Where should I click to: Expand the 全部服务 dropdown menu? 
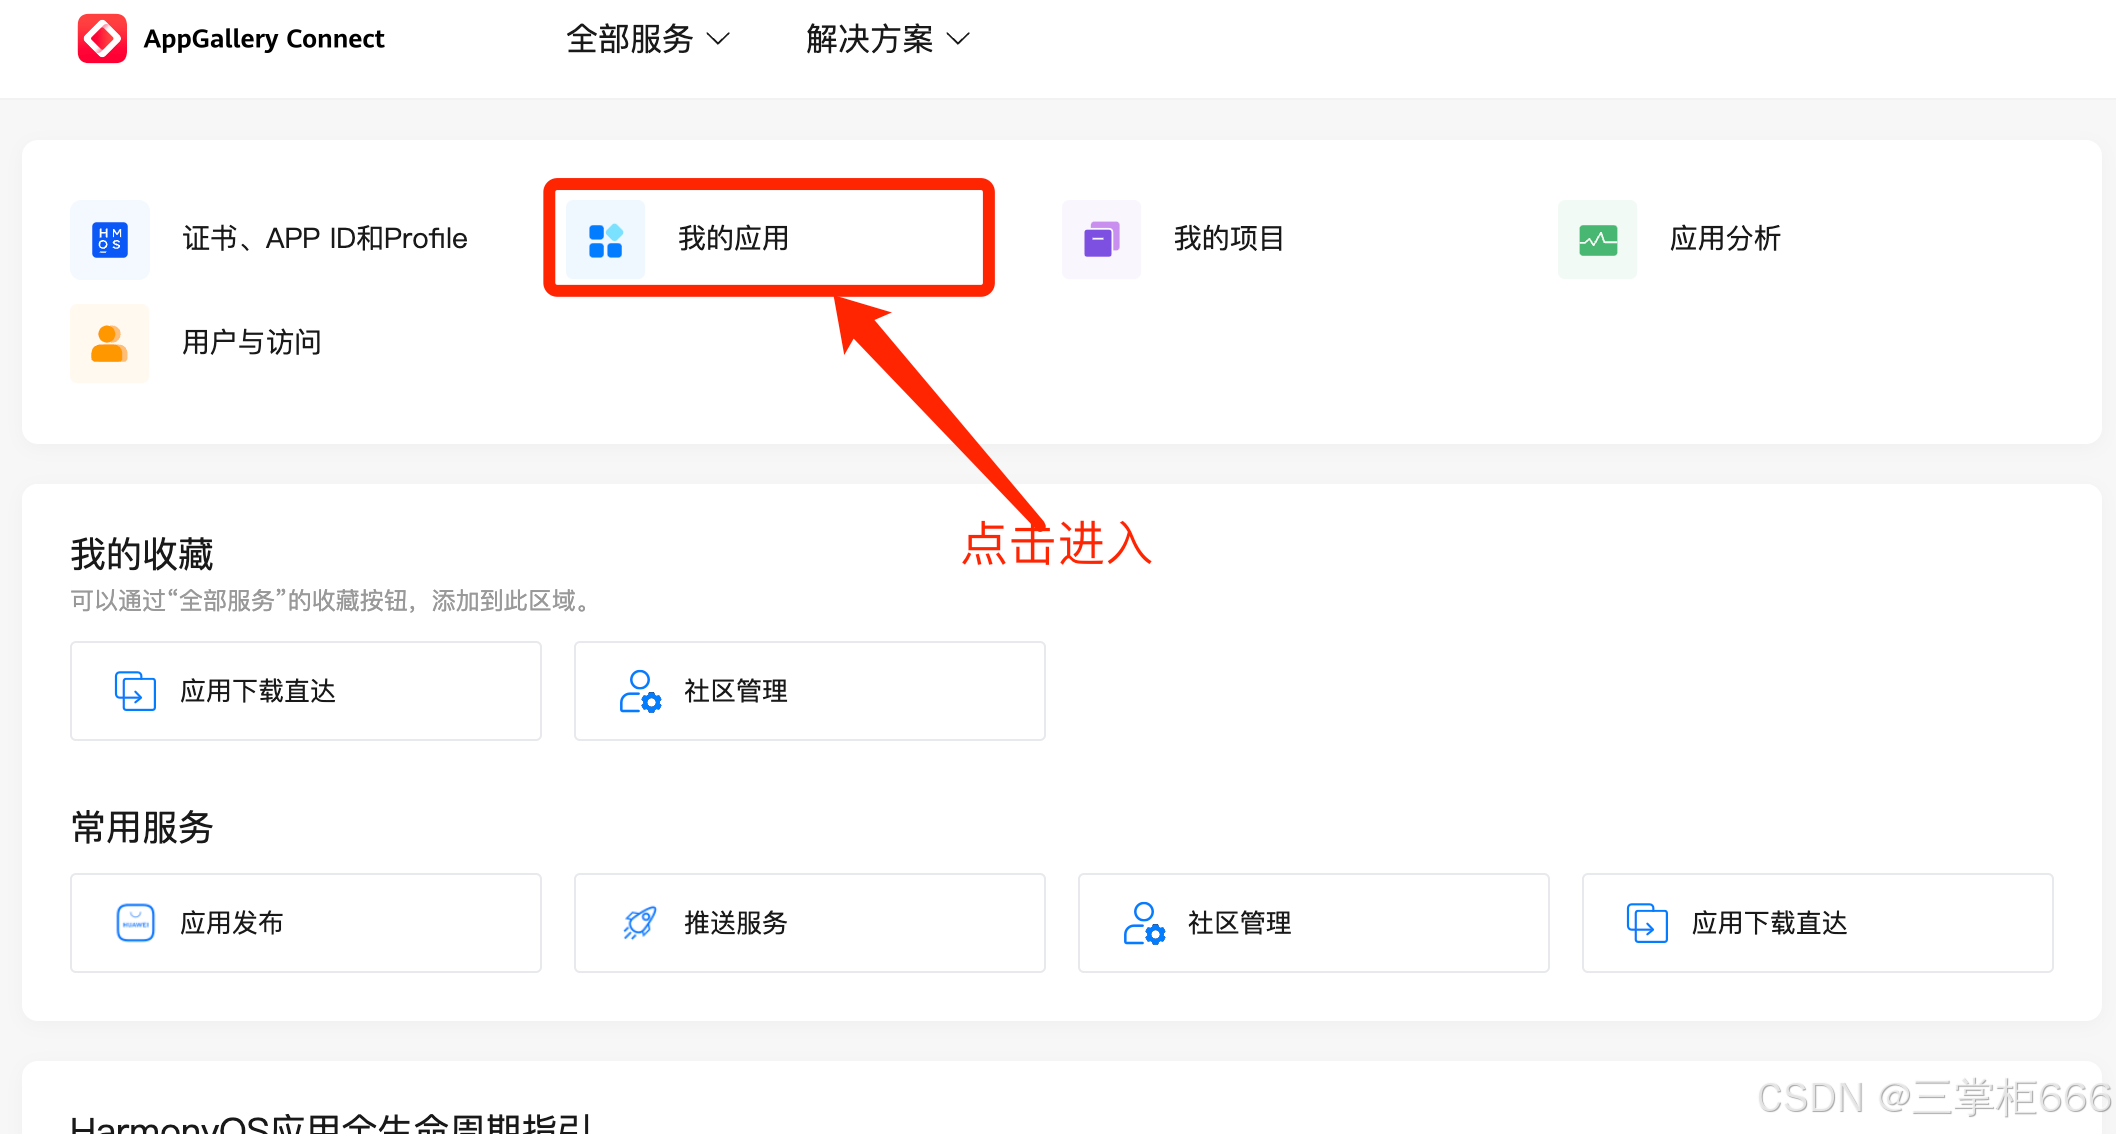tap(648, 39)
